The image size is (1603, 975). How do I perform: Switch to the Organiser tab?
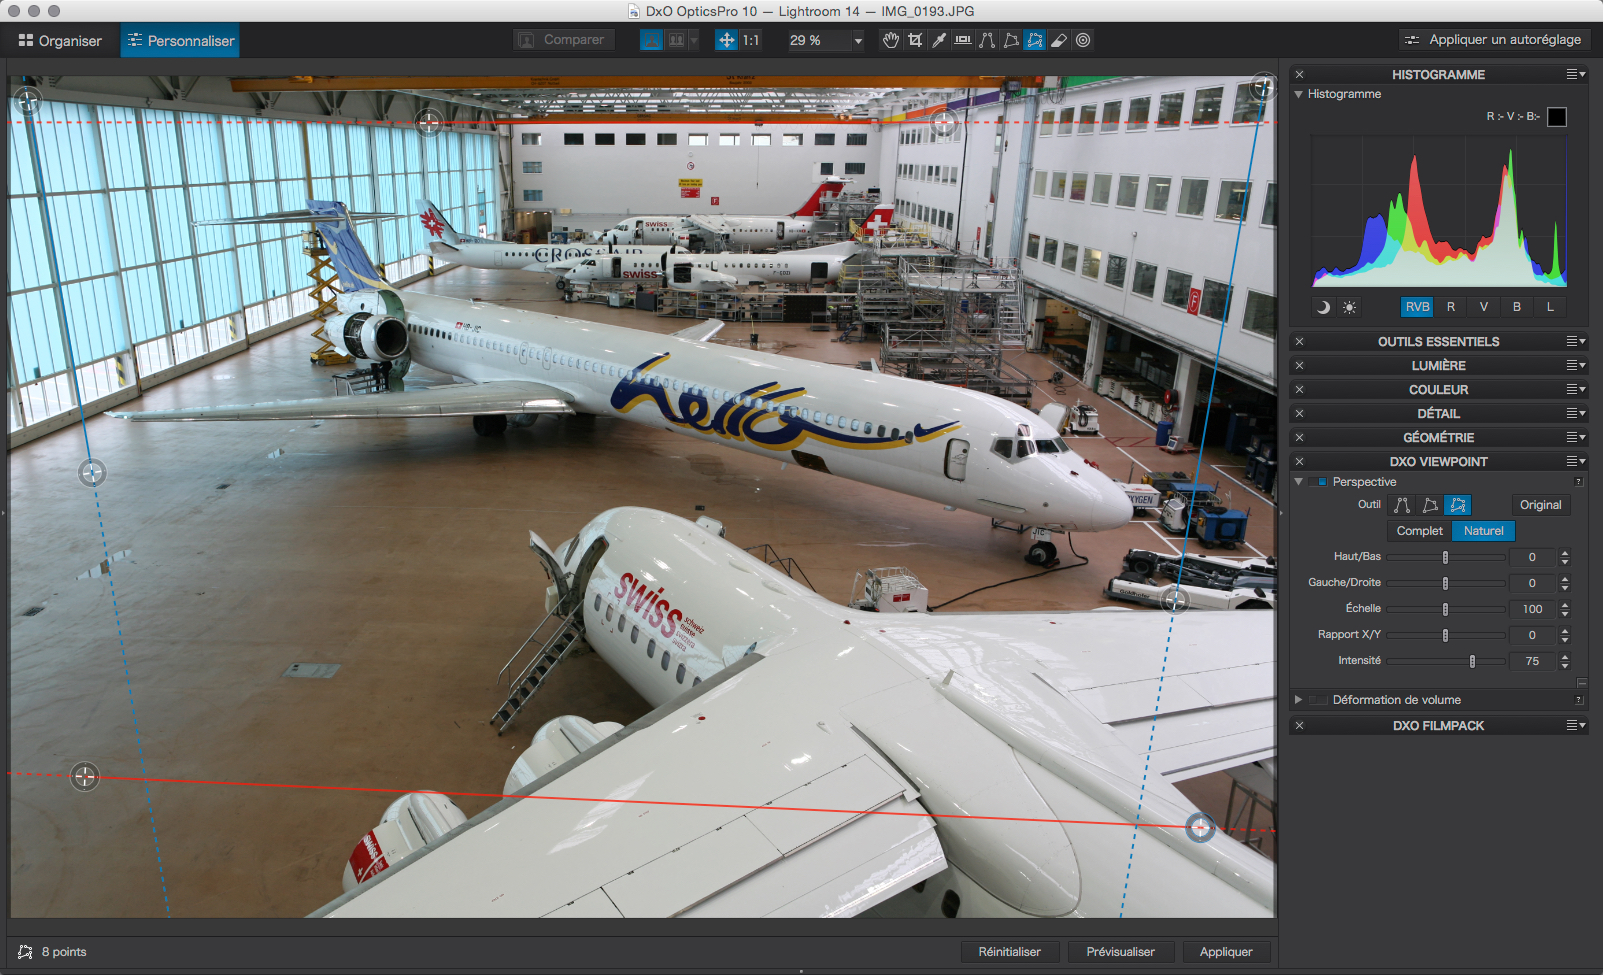click(x=60, y=41)
